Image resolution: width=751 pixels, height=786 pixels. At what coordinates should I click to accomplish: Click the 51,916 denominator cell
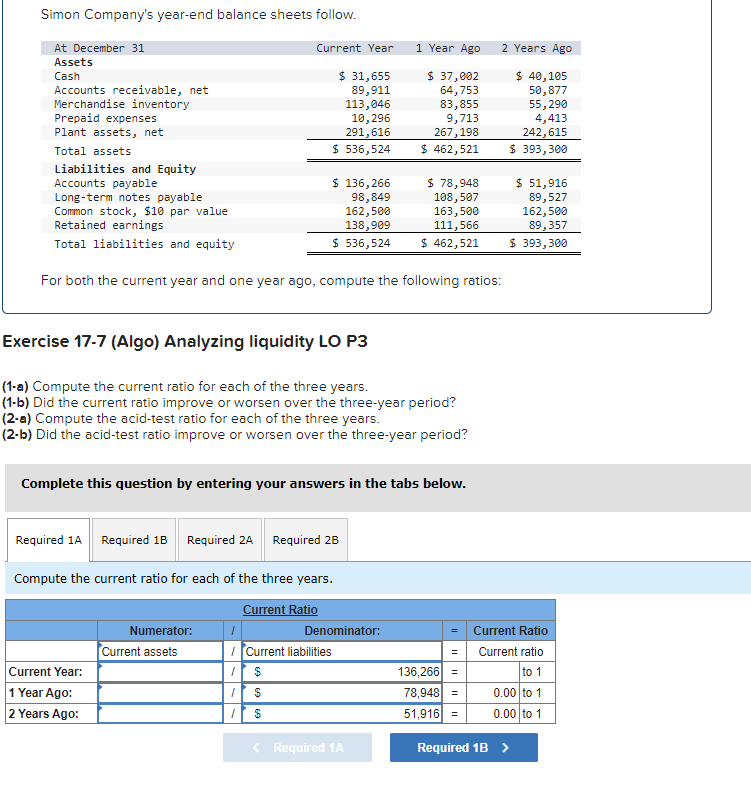[x=342, y=713]
